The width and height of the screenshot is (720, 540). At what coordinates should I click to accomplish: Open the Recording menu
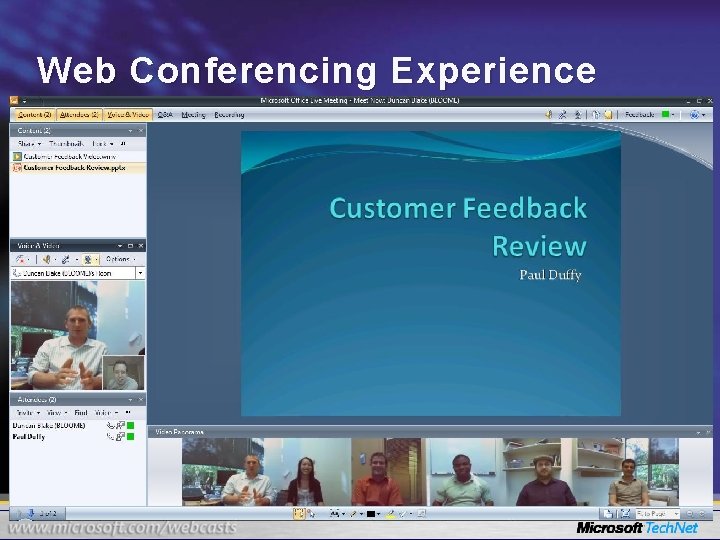pyautogui.click(x=229, y=115)
